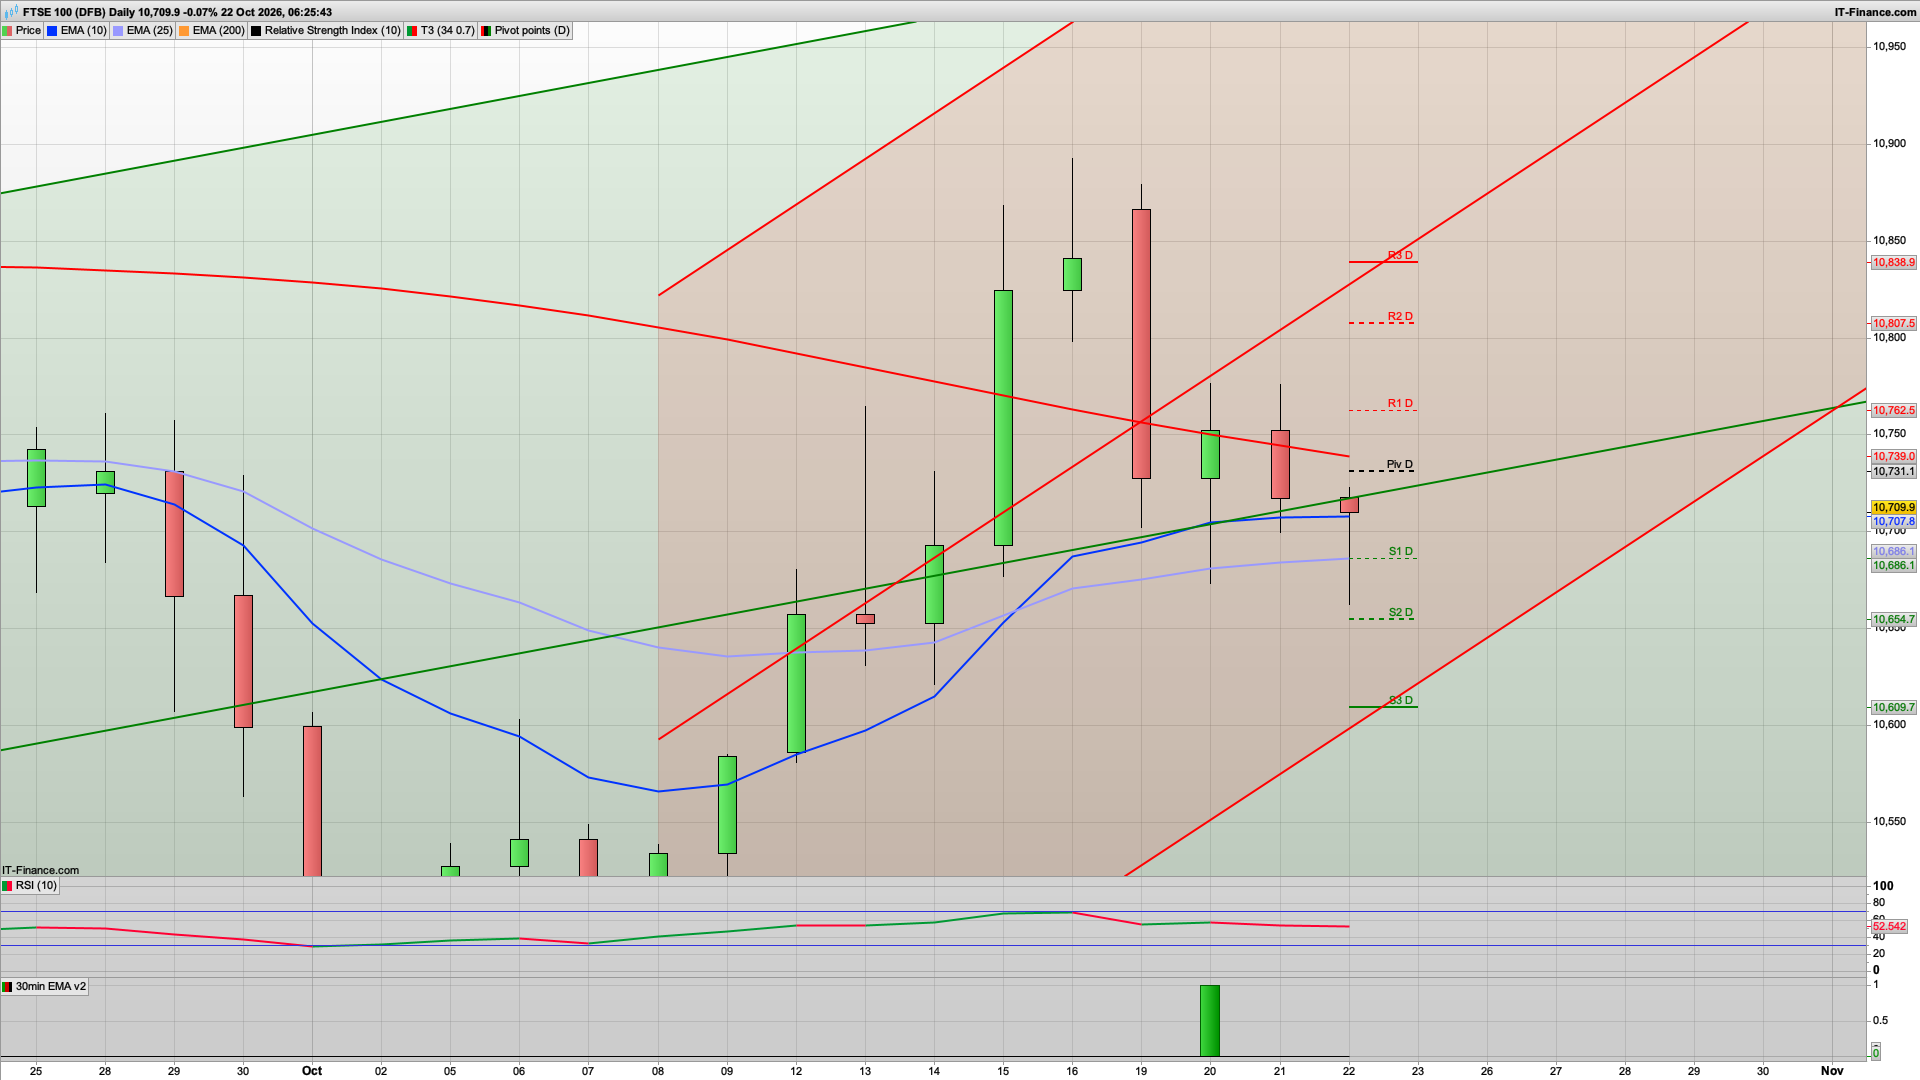Viewport: 1920px width, 1080px height.
Task: Click the red 10,838.9 price tag
Action: pos(1893,263)
